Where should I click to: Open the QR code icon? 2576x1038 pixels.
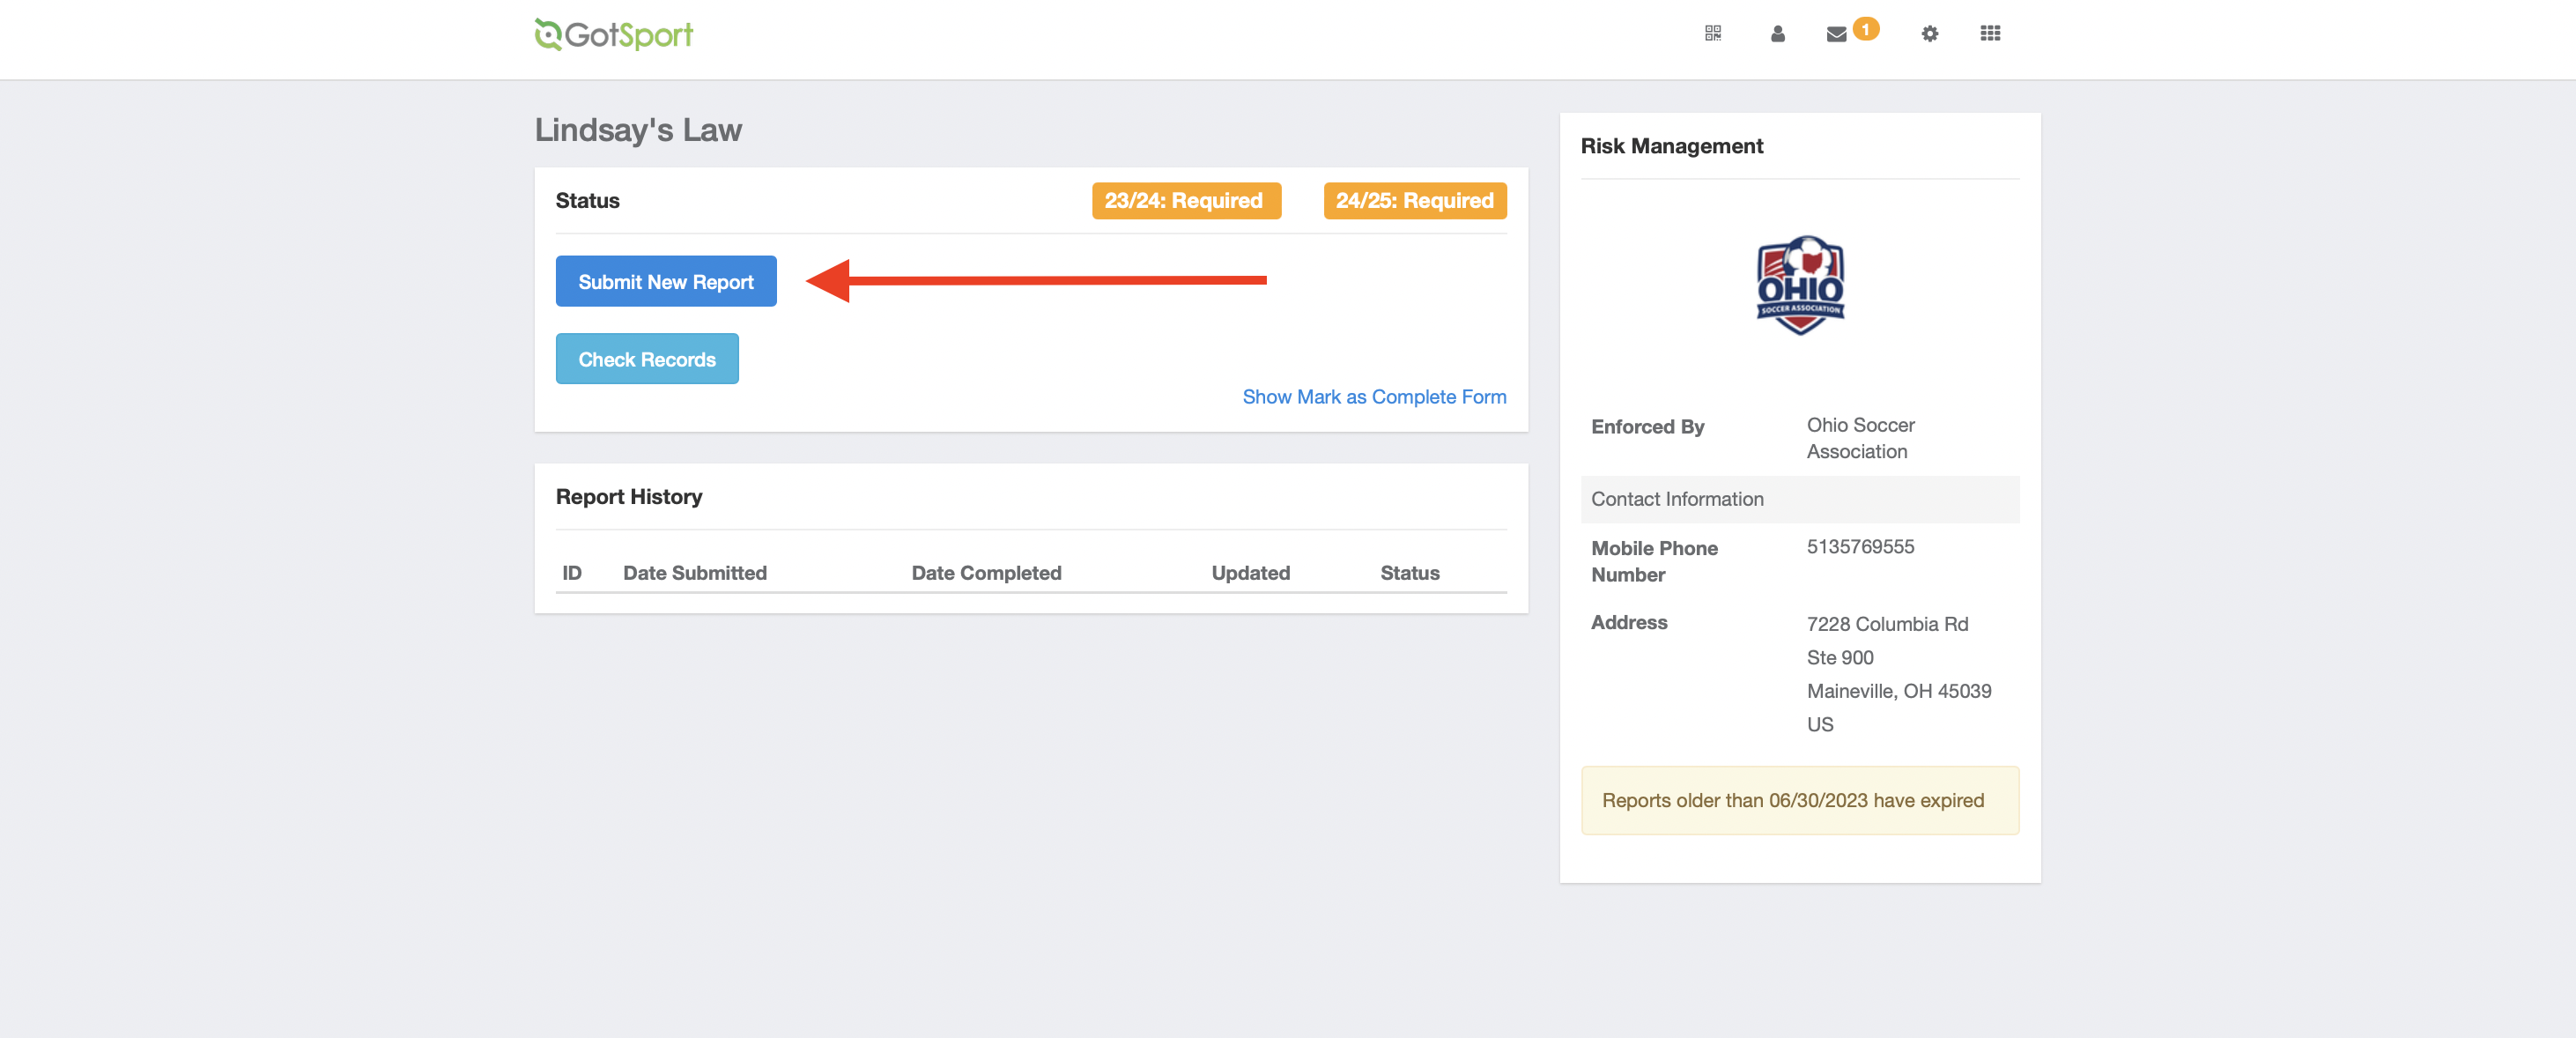pos(1713,33)
